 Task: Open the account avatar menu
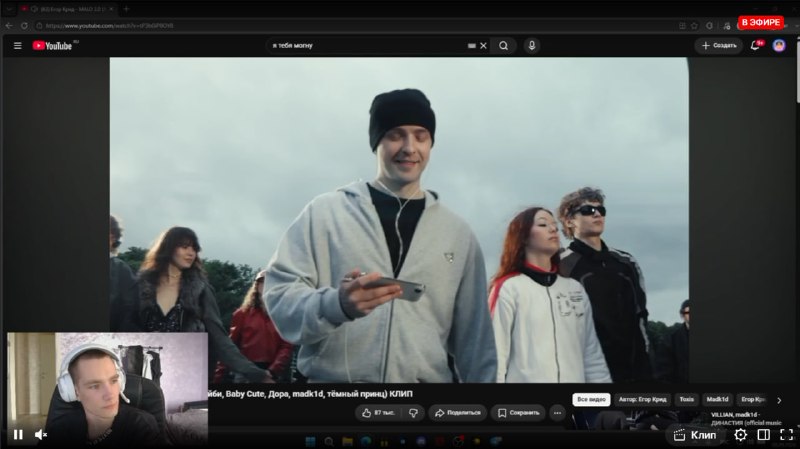779,45
